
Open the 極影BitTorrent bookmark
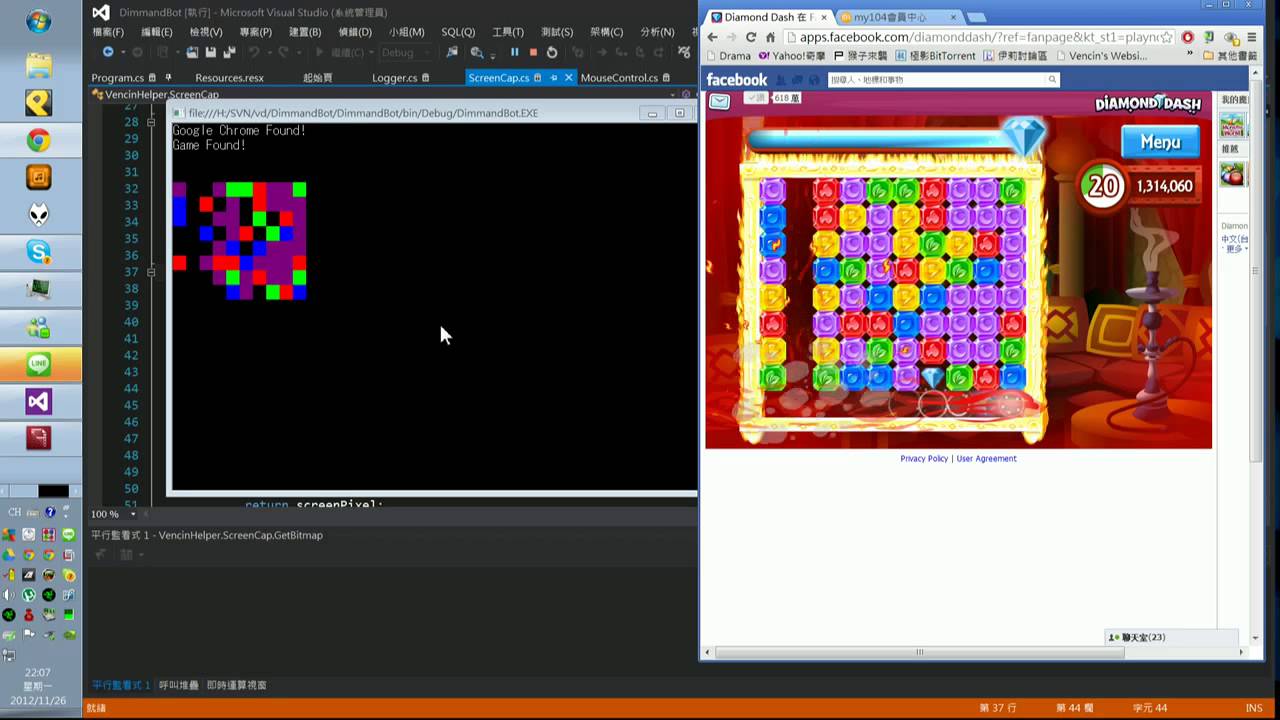click(936, 56)
